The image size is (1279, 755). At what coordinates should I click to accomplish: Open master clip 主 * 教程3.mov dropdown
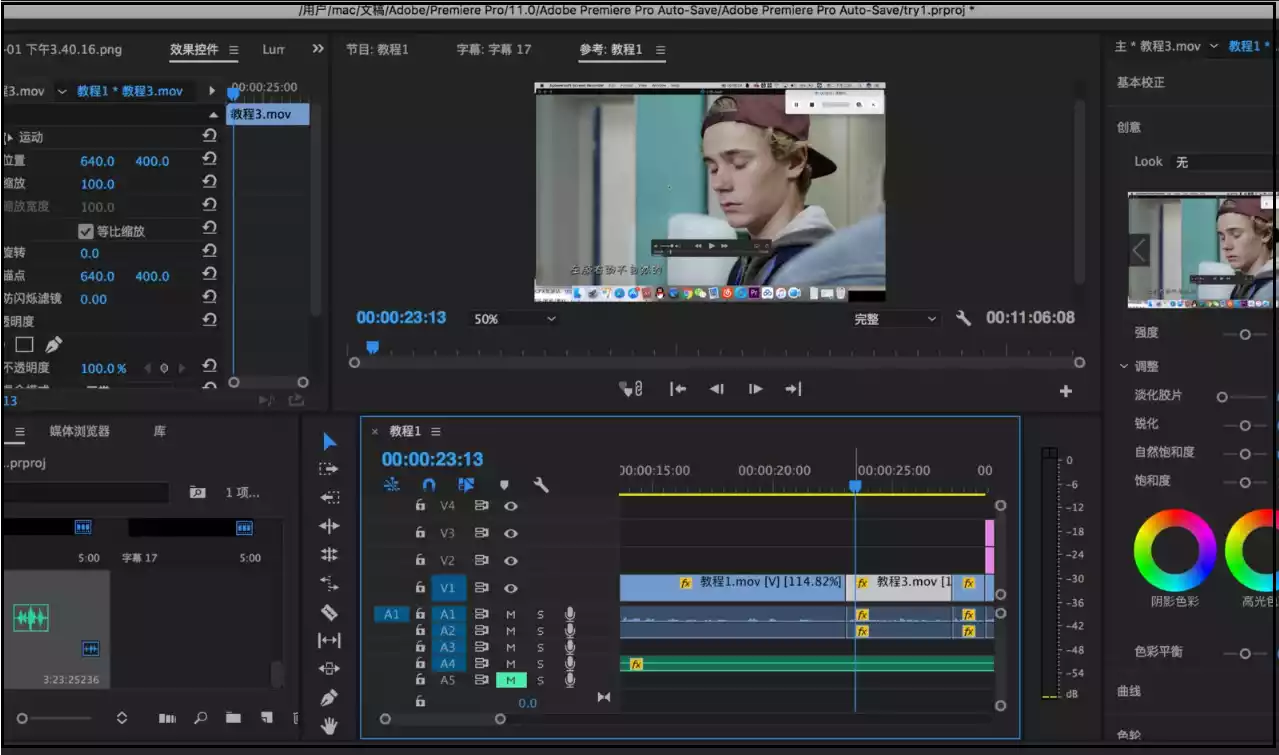(1214, 46)
